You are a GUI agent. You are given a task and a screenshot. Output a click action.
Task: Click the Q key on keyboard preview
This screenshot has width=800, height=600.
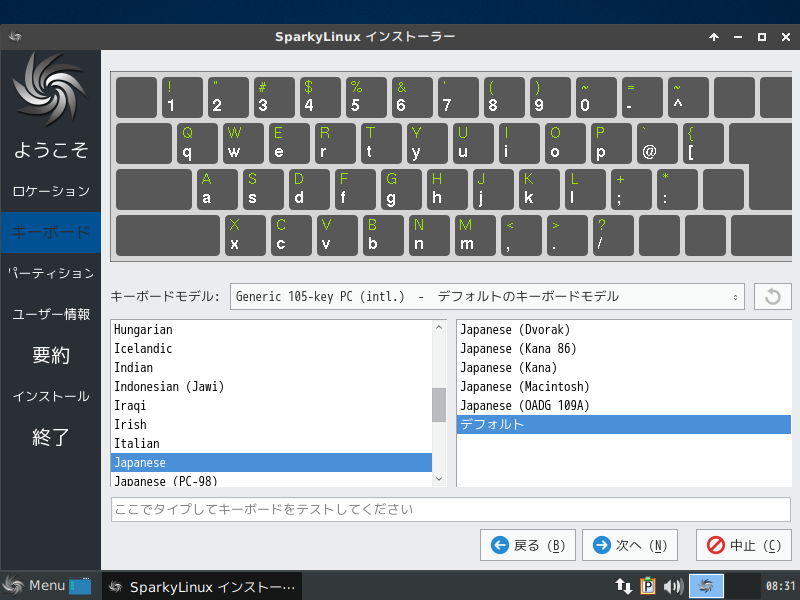197,143
